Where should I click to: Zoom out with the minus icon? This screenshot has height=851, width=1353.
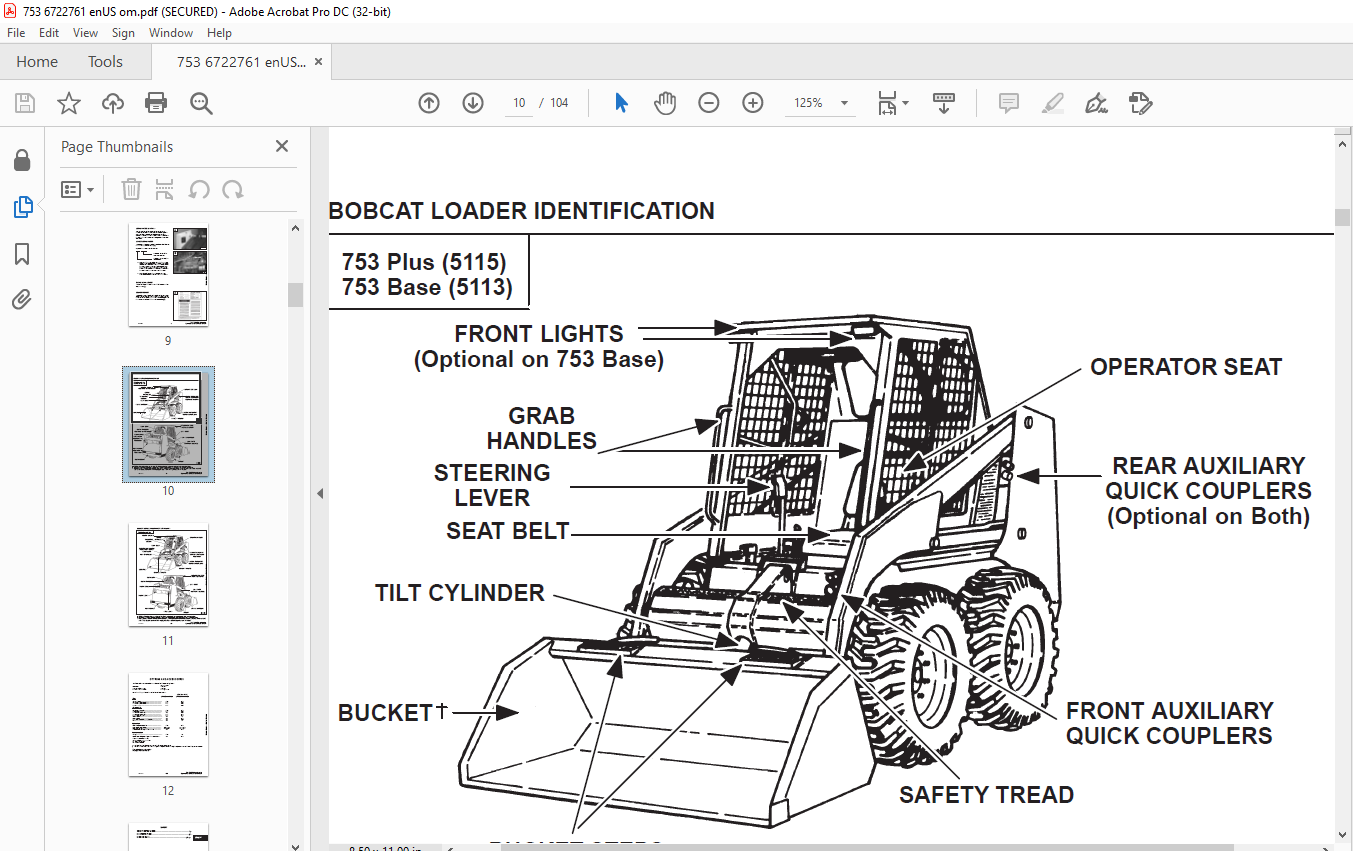click(709, 103)
